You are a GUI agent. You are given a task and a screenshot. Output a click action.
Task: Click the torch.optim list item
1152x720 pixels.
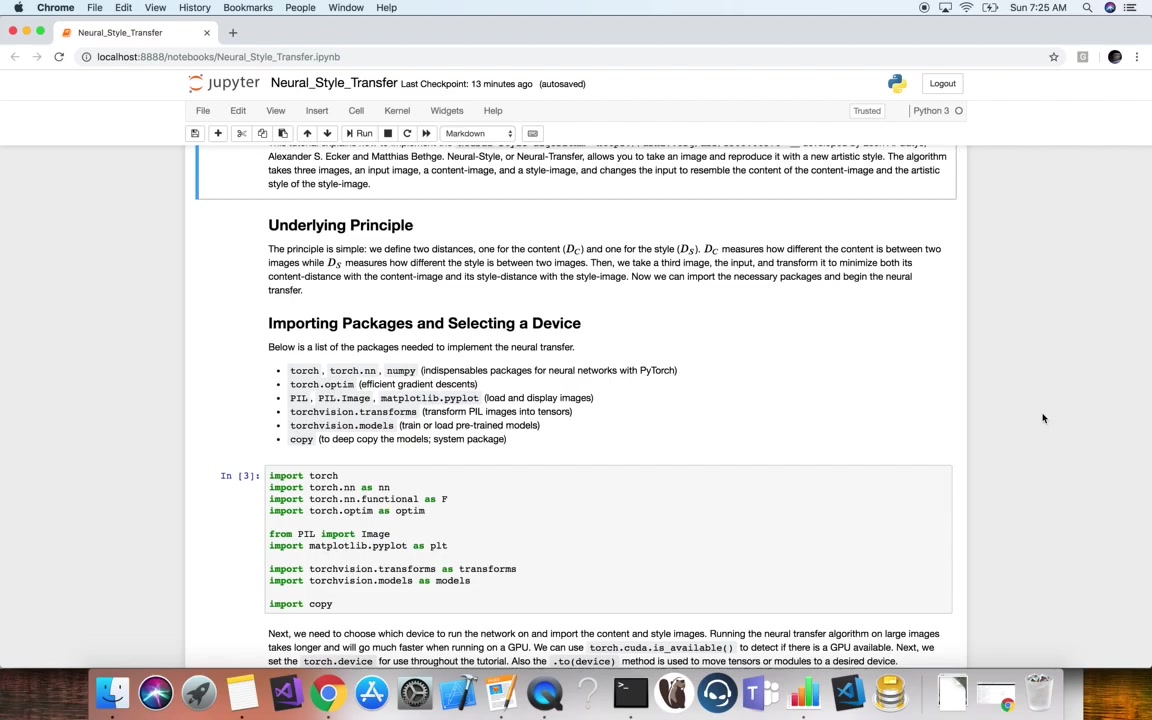click(384, 384)
